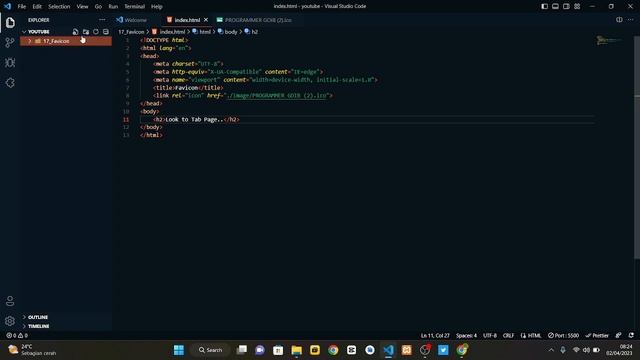Click the editor vertical scrollbar
The width and height of the screenshot is (640, 360).
pos(637,147)
